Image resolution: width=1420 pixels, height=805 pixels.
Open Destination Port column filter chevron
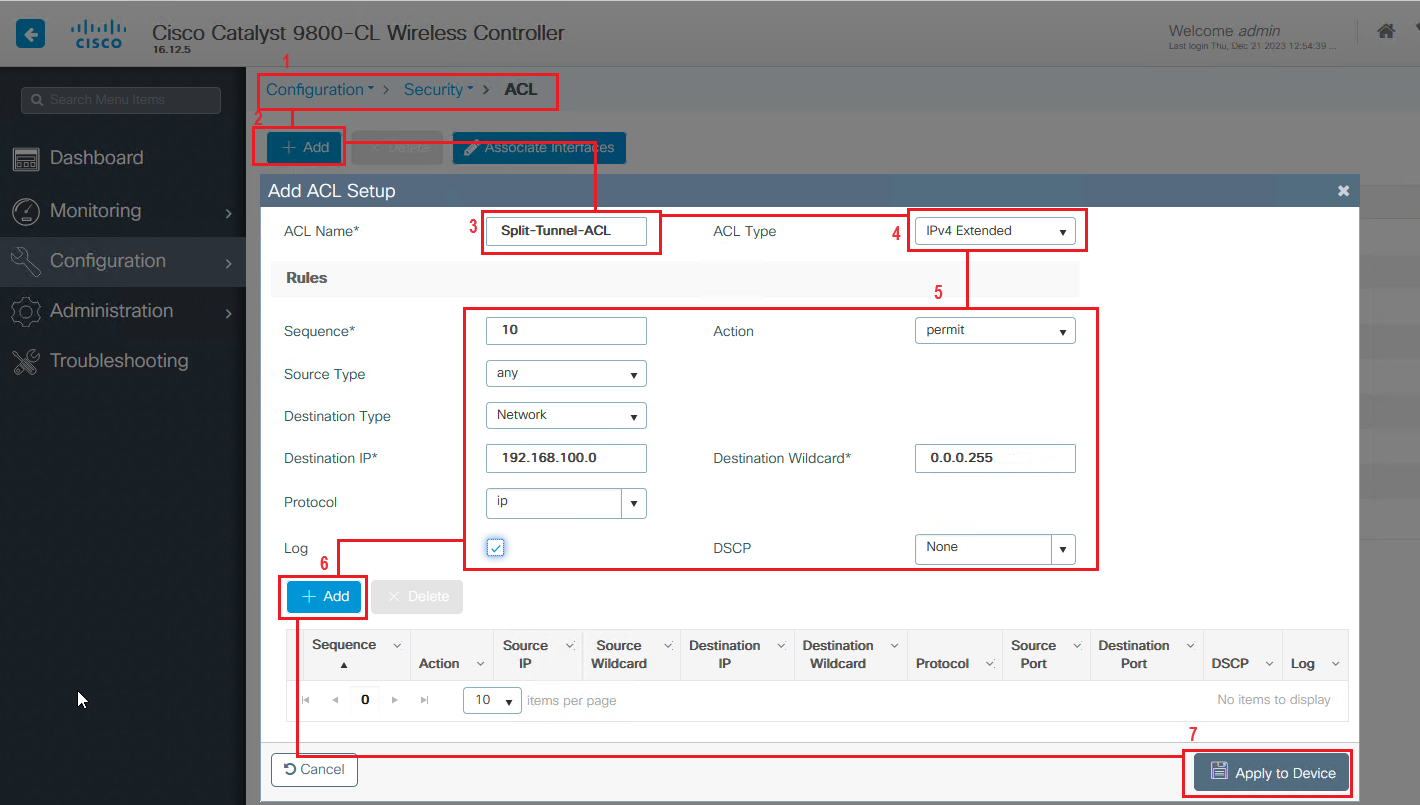[1190, 646]
